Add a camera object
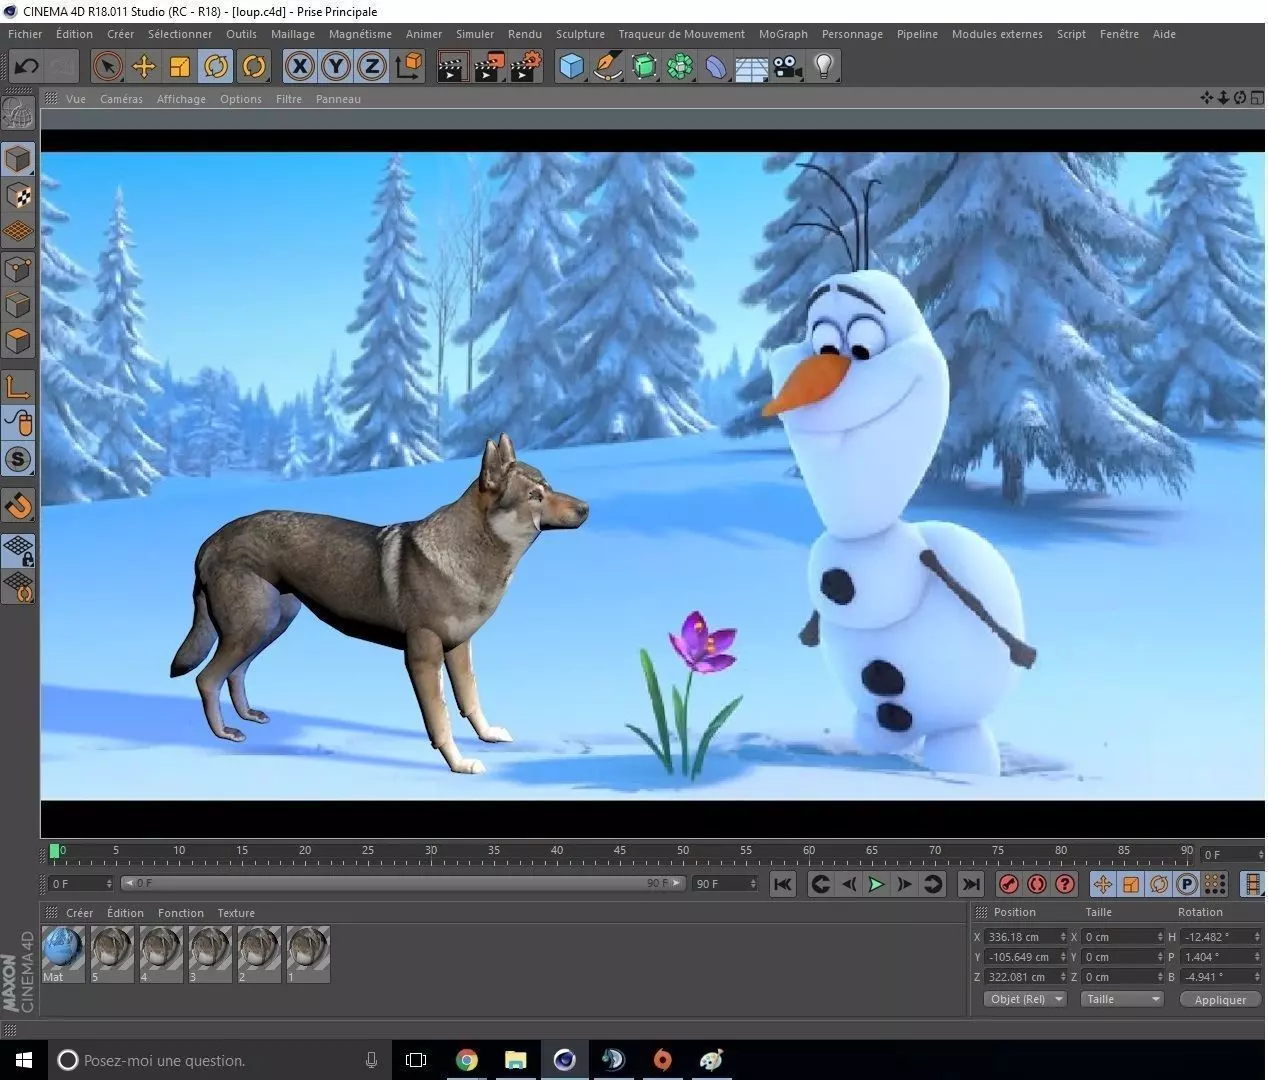Viewport: 1268px width, 1080px height. [x=788, y=67]
